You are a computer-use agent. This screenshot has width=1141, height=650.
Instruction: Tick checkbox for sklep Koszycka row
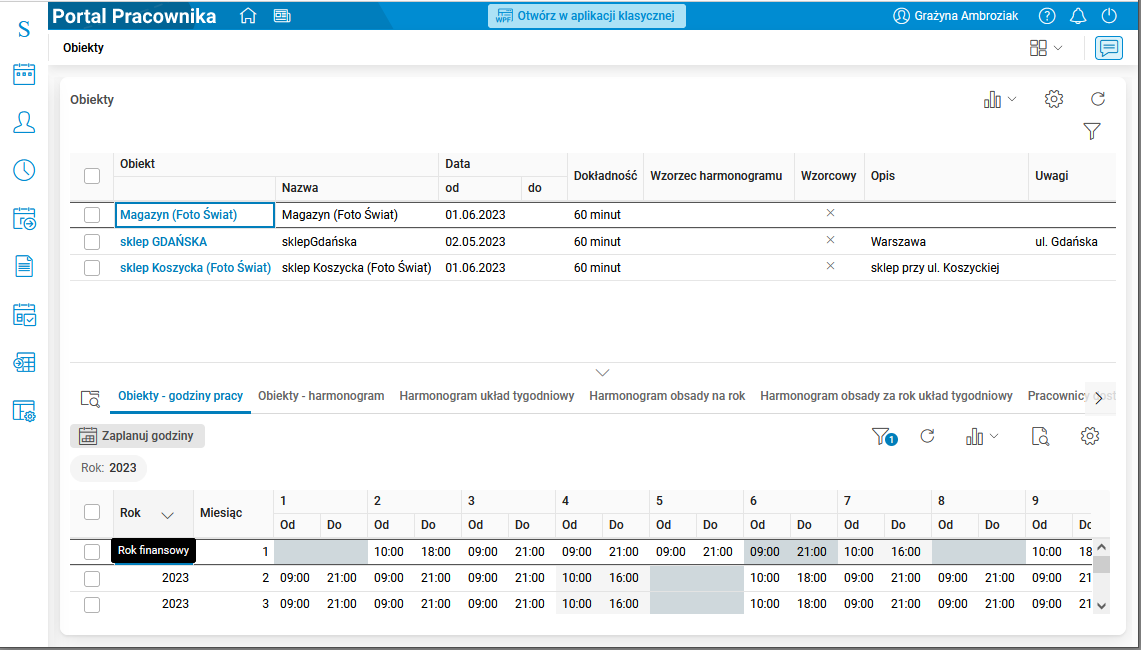click(92, 268)
